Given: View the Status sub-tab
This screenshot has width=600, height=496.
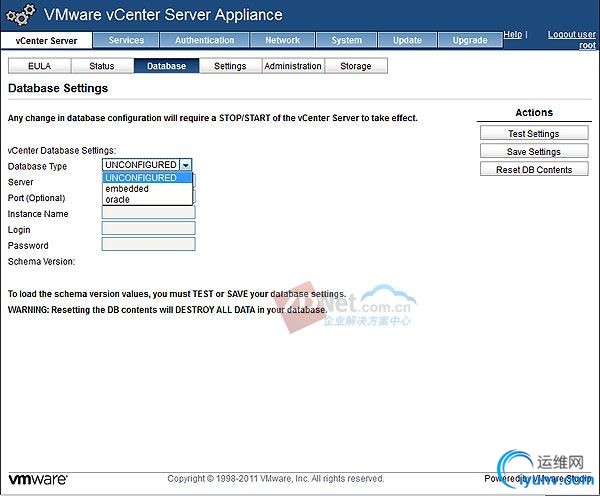Looking at the screenshot, I should (102, 66).
